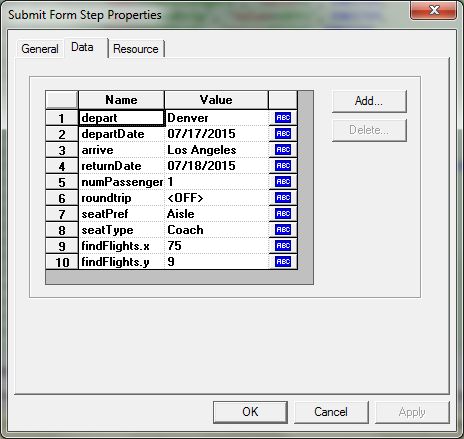This screenshot has height=439, width=464.
Task: Select the roundtrip name cell
Action: point(122,198)
